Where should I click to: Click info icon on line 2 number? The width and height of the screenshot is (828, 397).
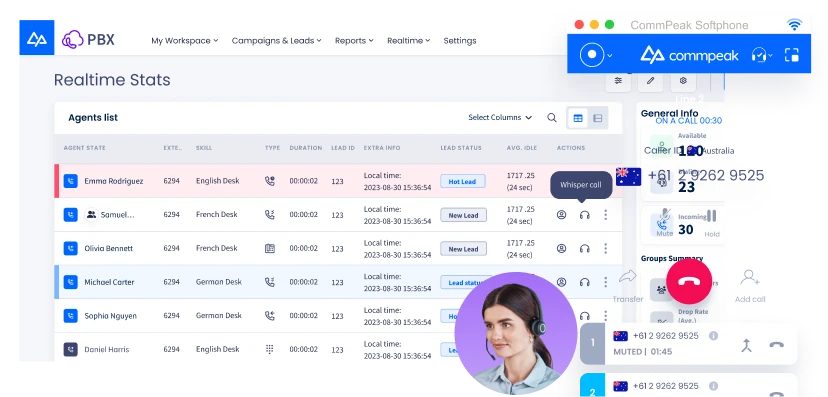pos(713,386)
